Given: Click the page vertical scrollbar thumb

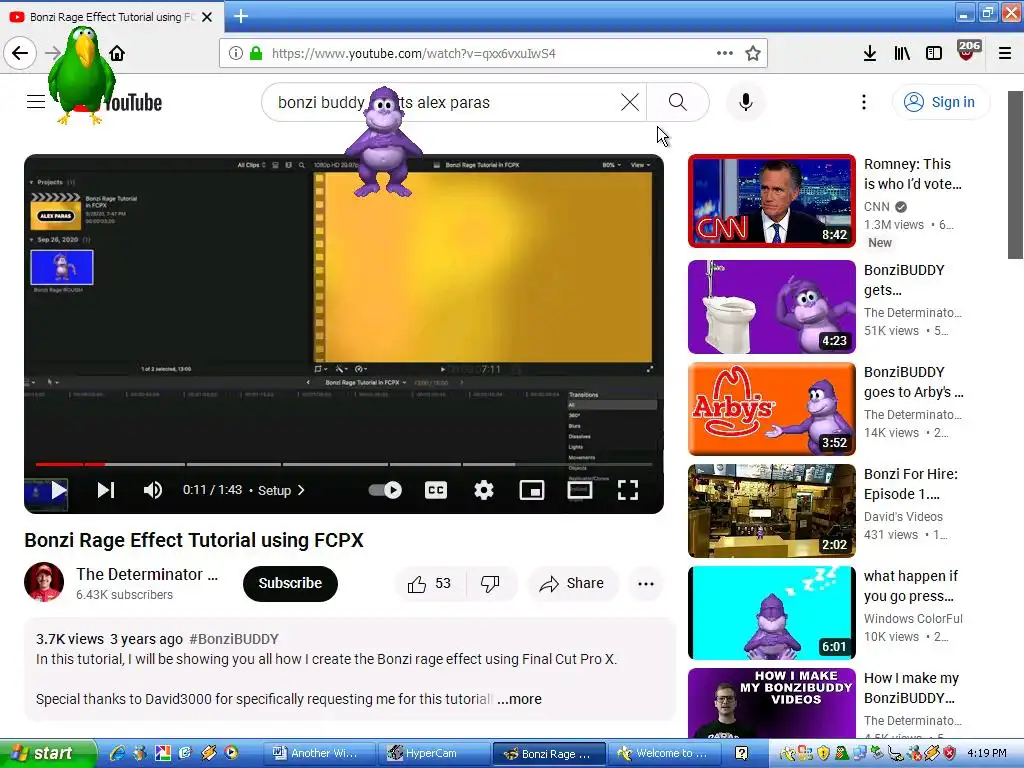Looking at the screenshot, I should tap(1016, 175).
